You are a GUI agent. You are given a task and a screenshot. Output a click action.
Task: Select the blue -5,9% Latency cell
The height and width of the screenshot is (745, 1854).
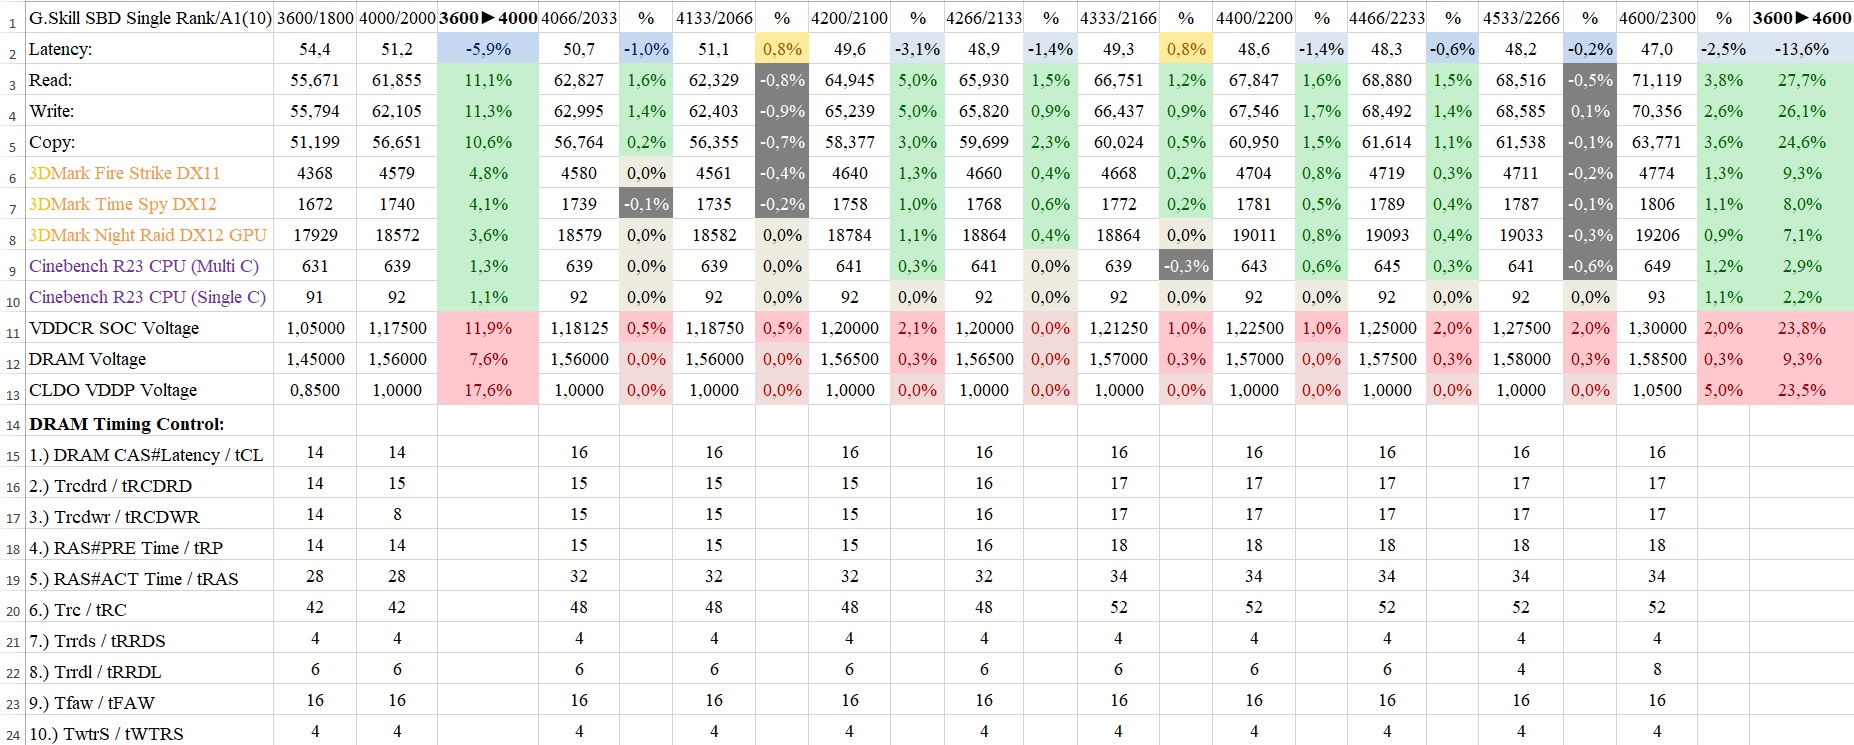pyautogui.click(x=488, y=49)
